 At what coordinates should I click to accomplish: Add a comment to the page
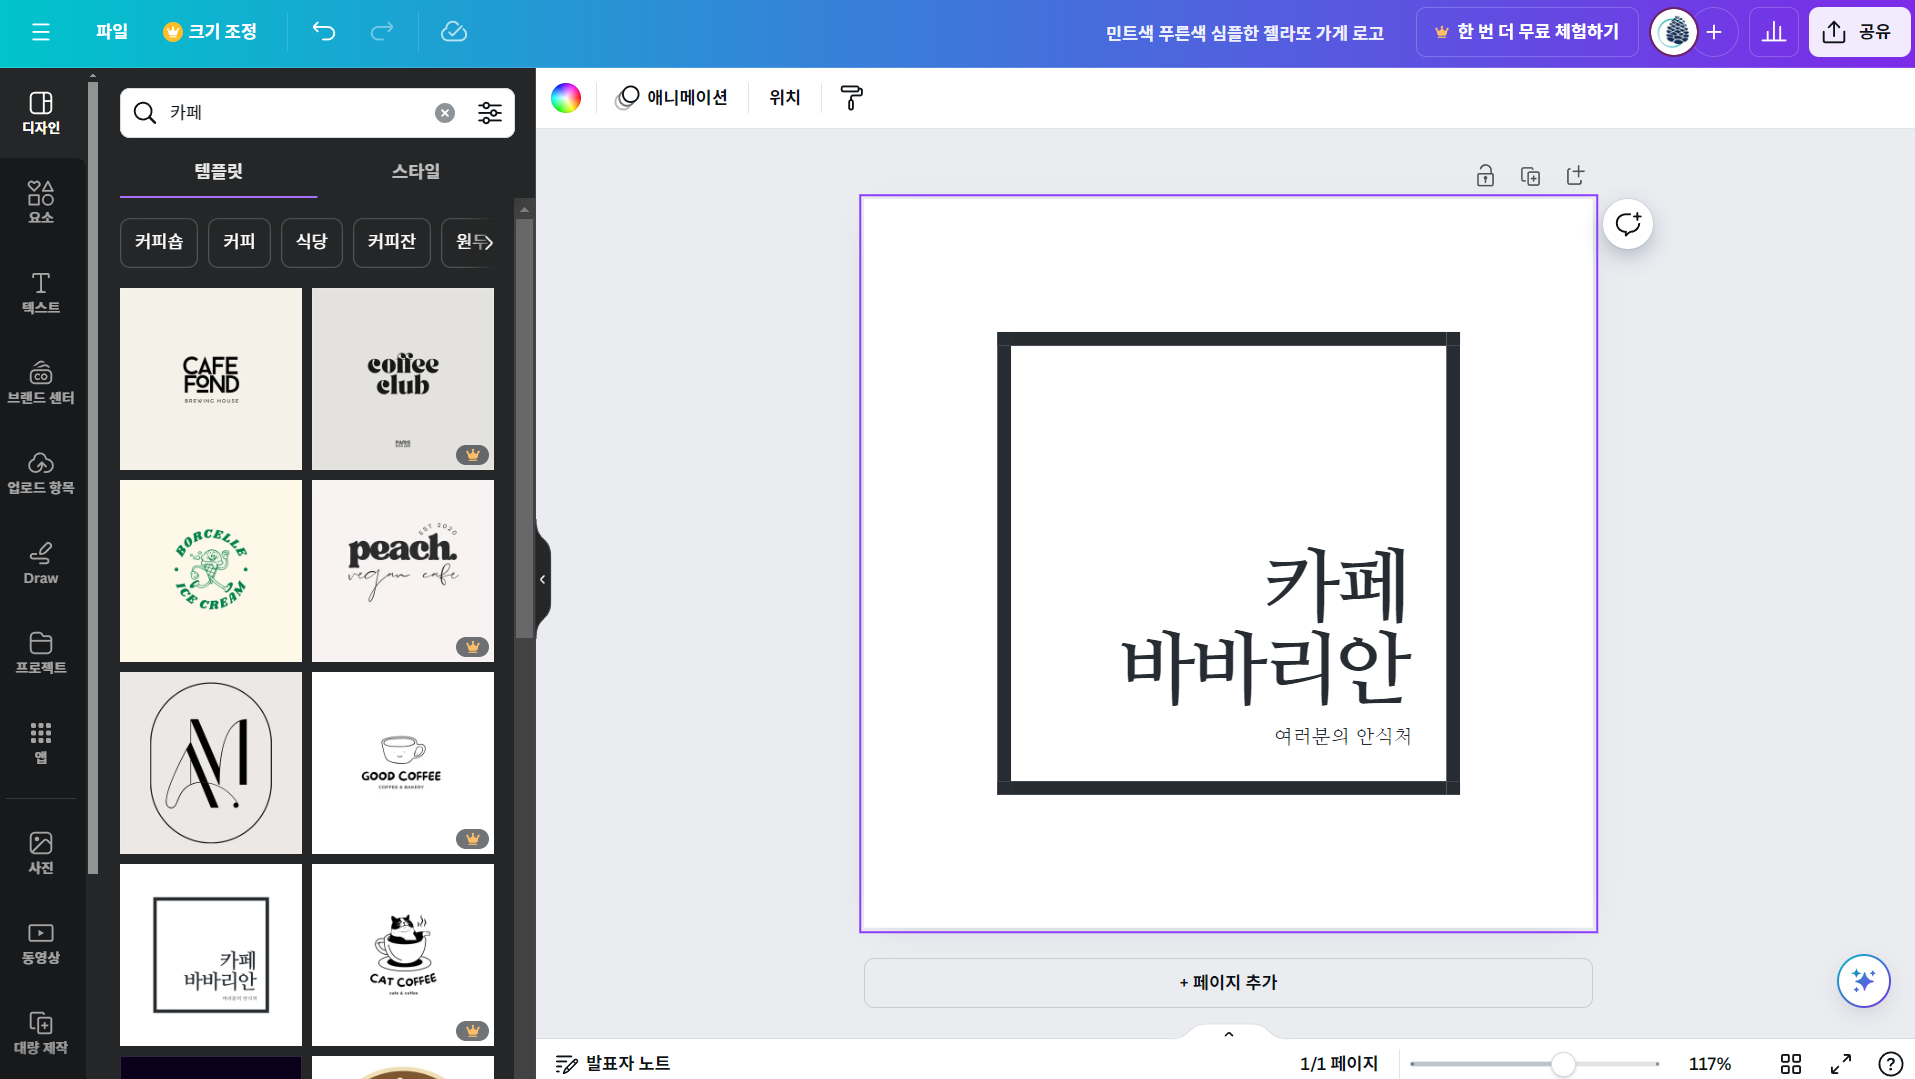coord(1628,224)
